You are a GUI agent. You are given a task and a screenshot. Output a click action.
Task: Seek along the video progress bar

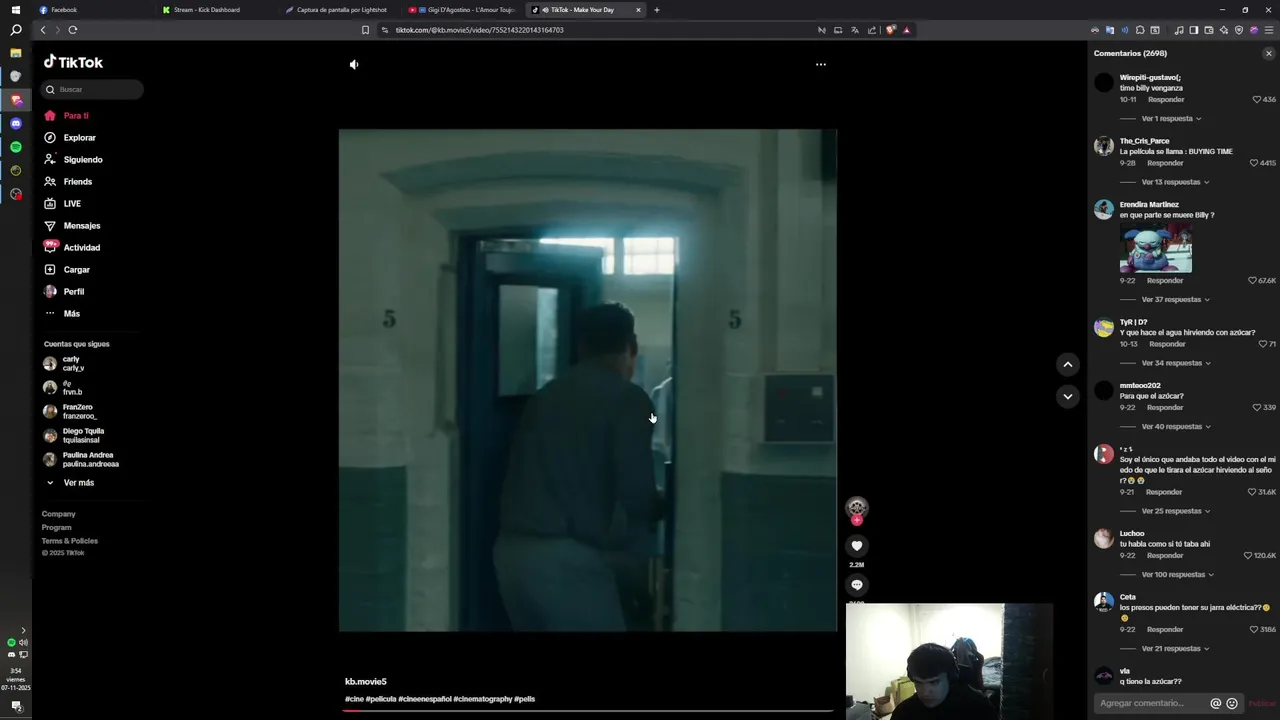588,711
